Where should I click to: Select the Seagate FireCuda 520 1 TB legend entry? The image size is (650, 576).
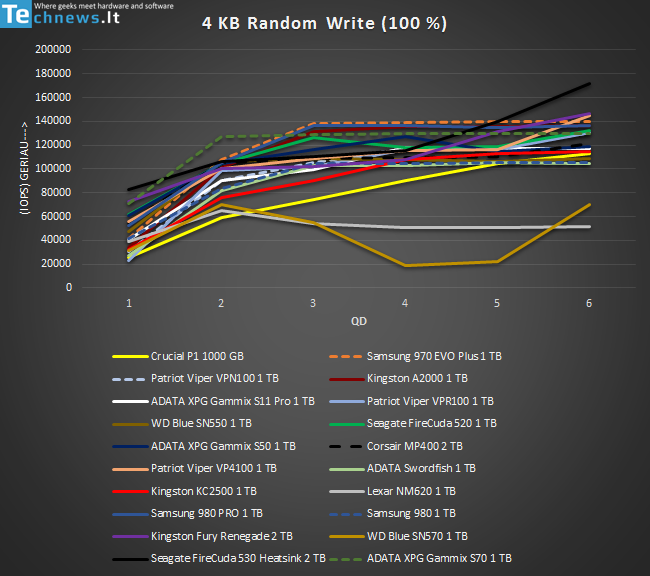tap(413, 423)
